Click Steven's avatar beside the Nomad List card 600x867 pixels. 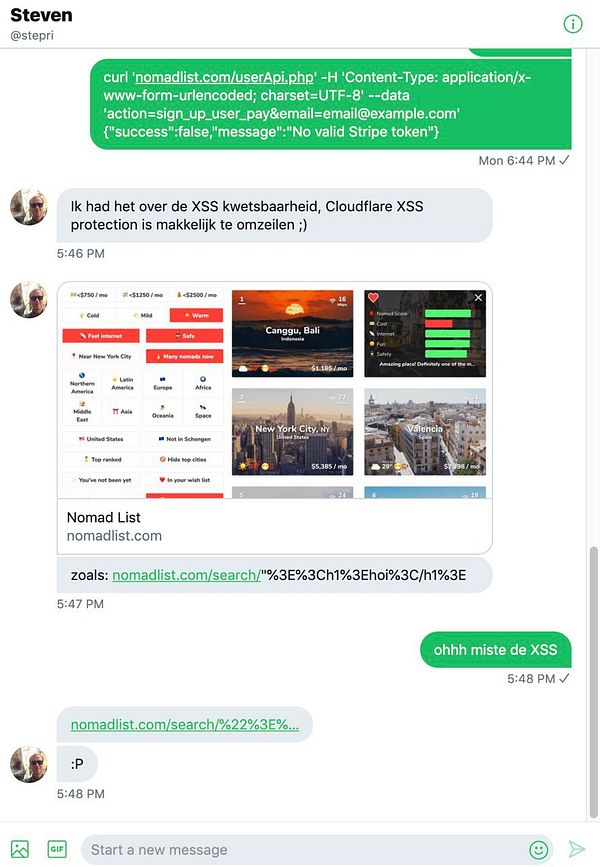point(29,300)
